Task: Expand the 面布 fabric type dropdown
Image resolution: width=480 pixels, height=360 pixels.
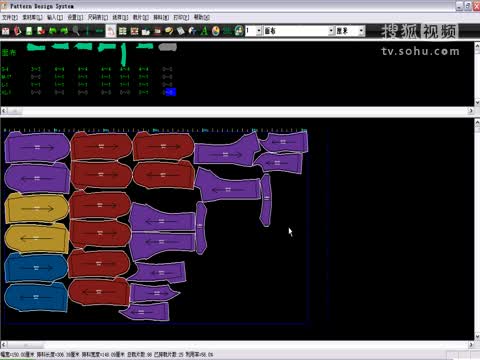Action: pyautogui.click(x=331, y=31)
